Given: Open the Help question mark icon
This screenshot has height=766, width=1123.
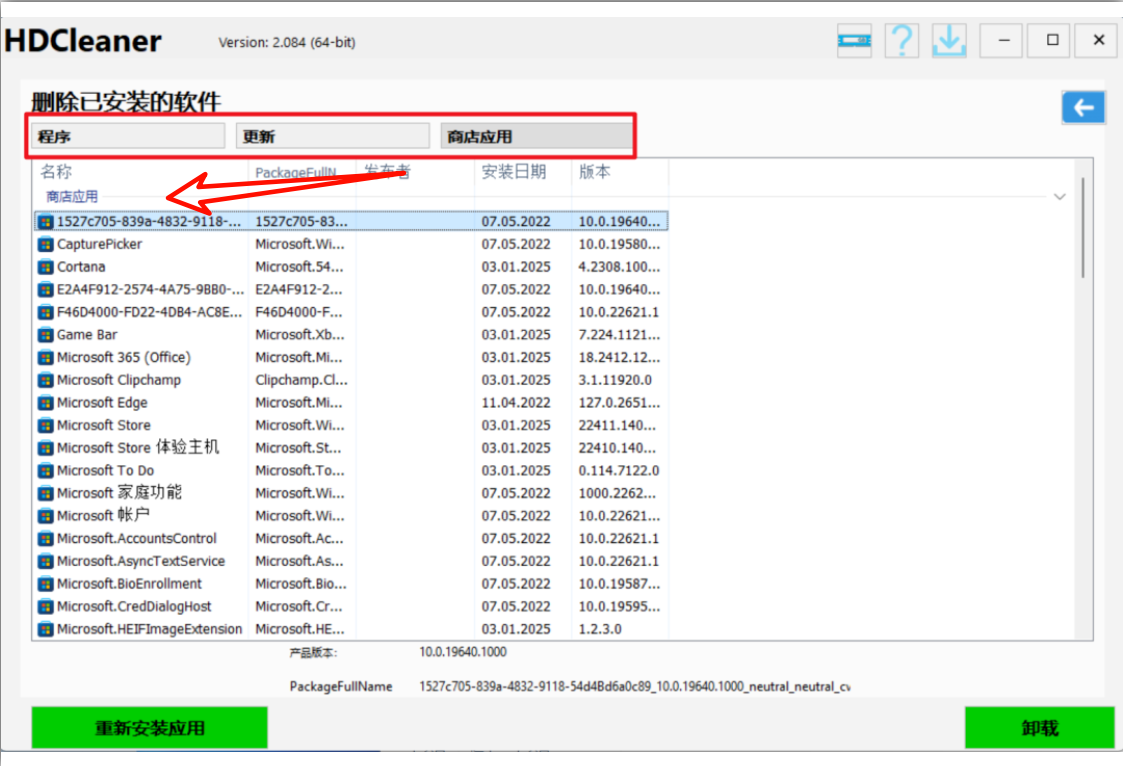Looking at the screenshot, I should (901, 40).
